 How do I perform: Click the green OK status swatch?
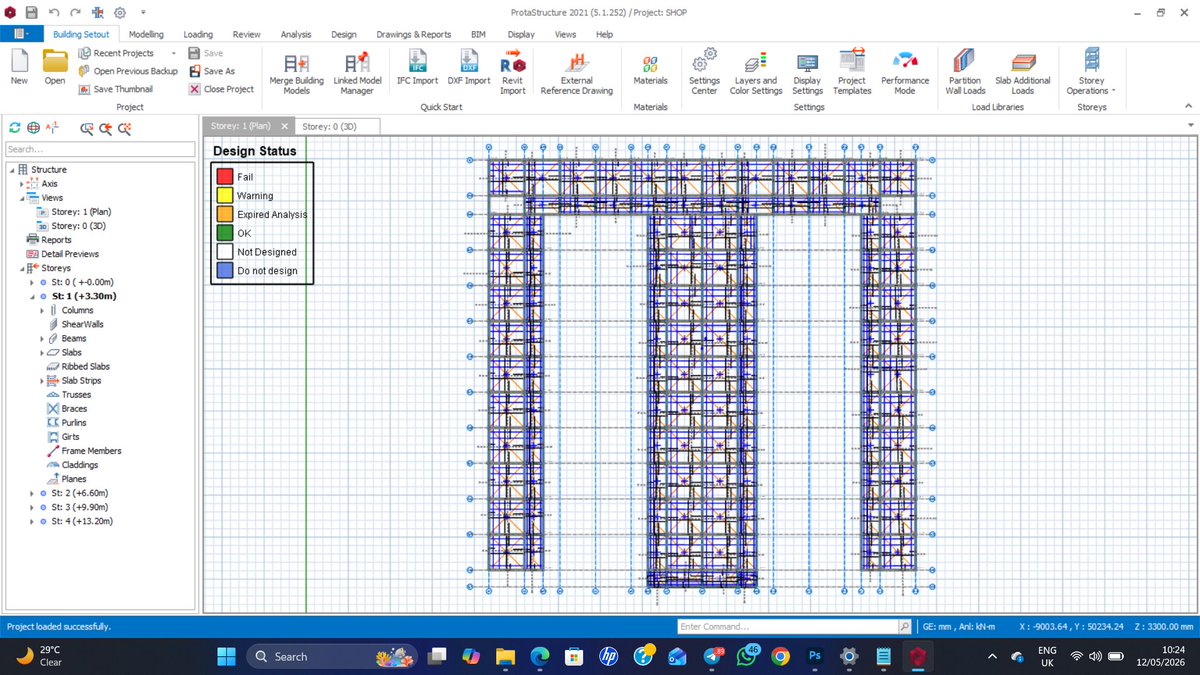click(x=224, y=233)
